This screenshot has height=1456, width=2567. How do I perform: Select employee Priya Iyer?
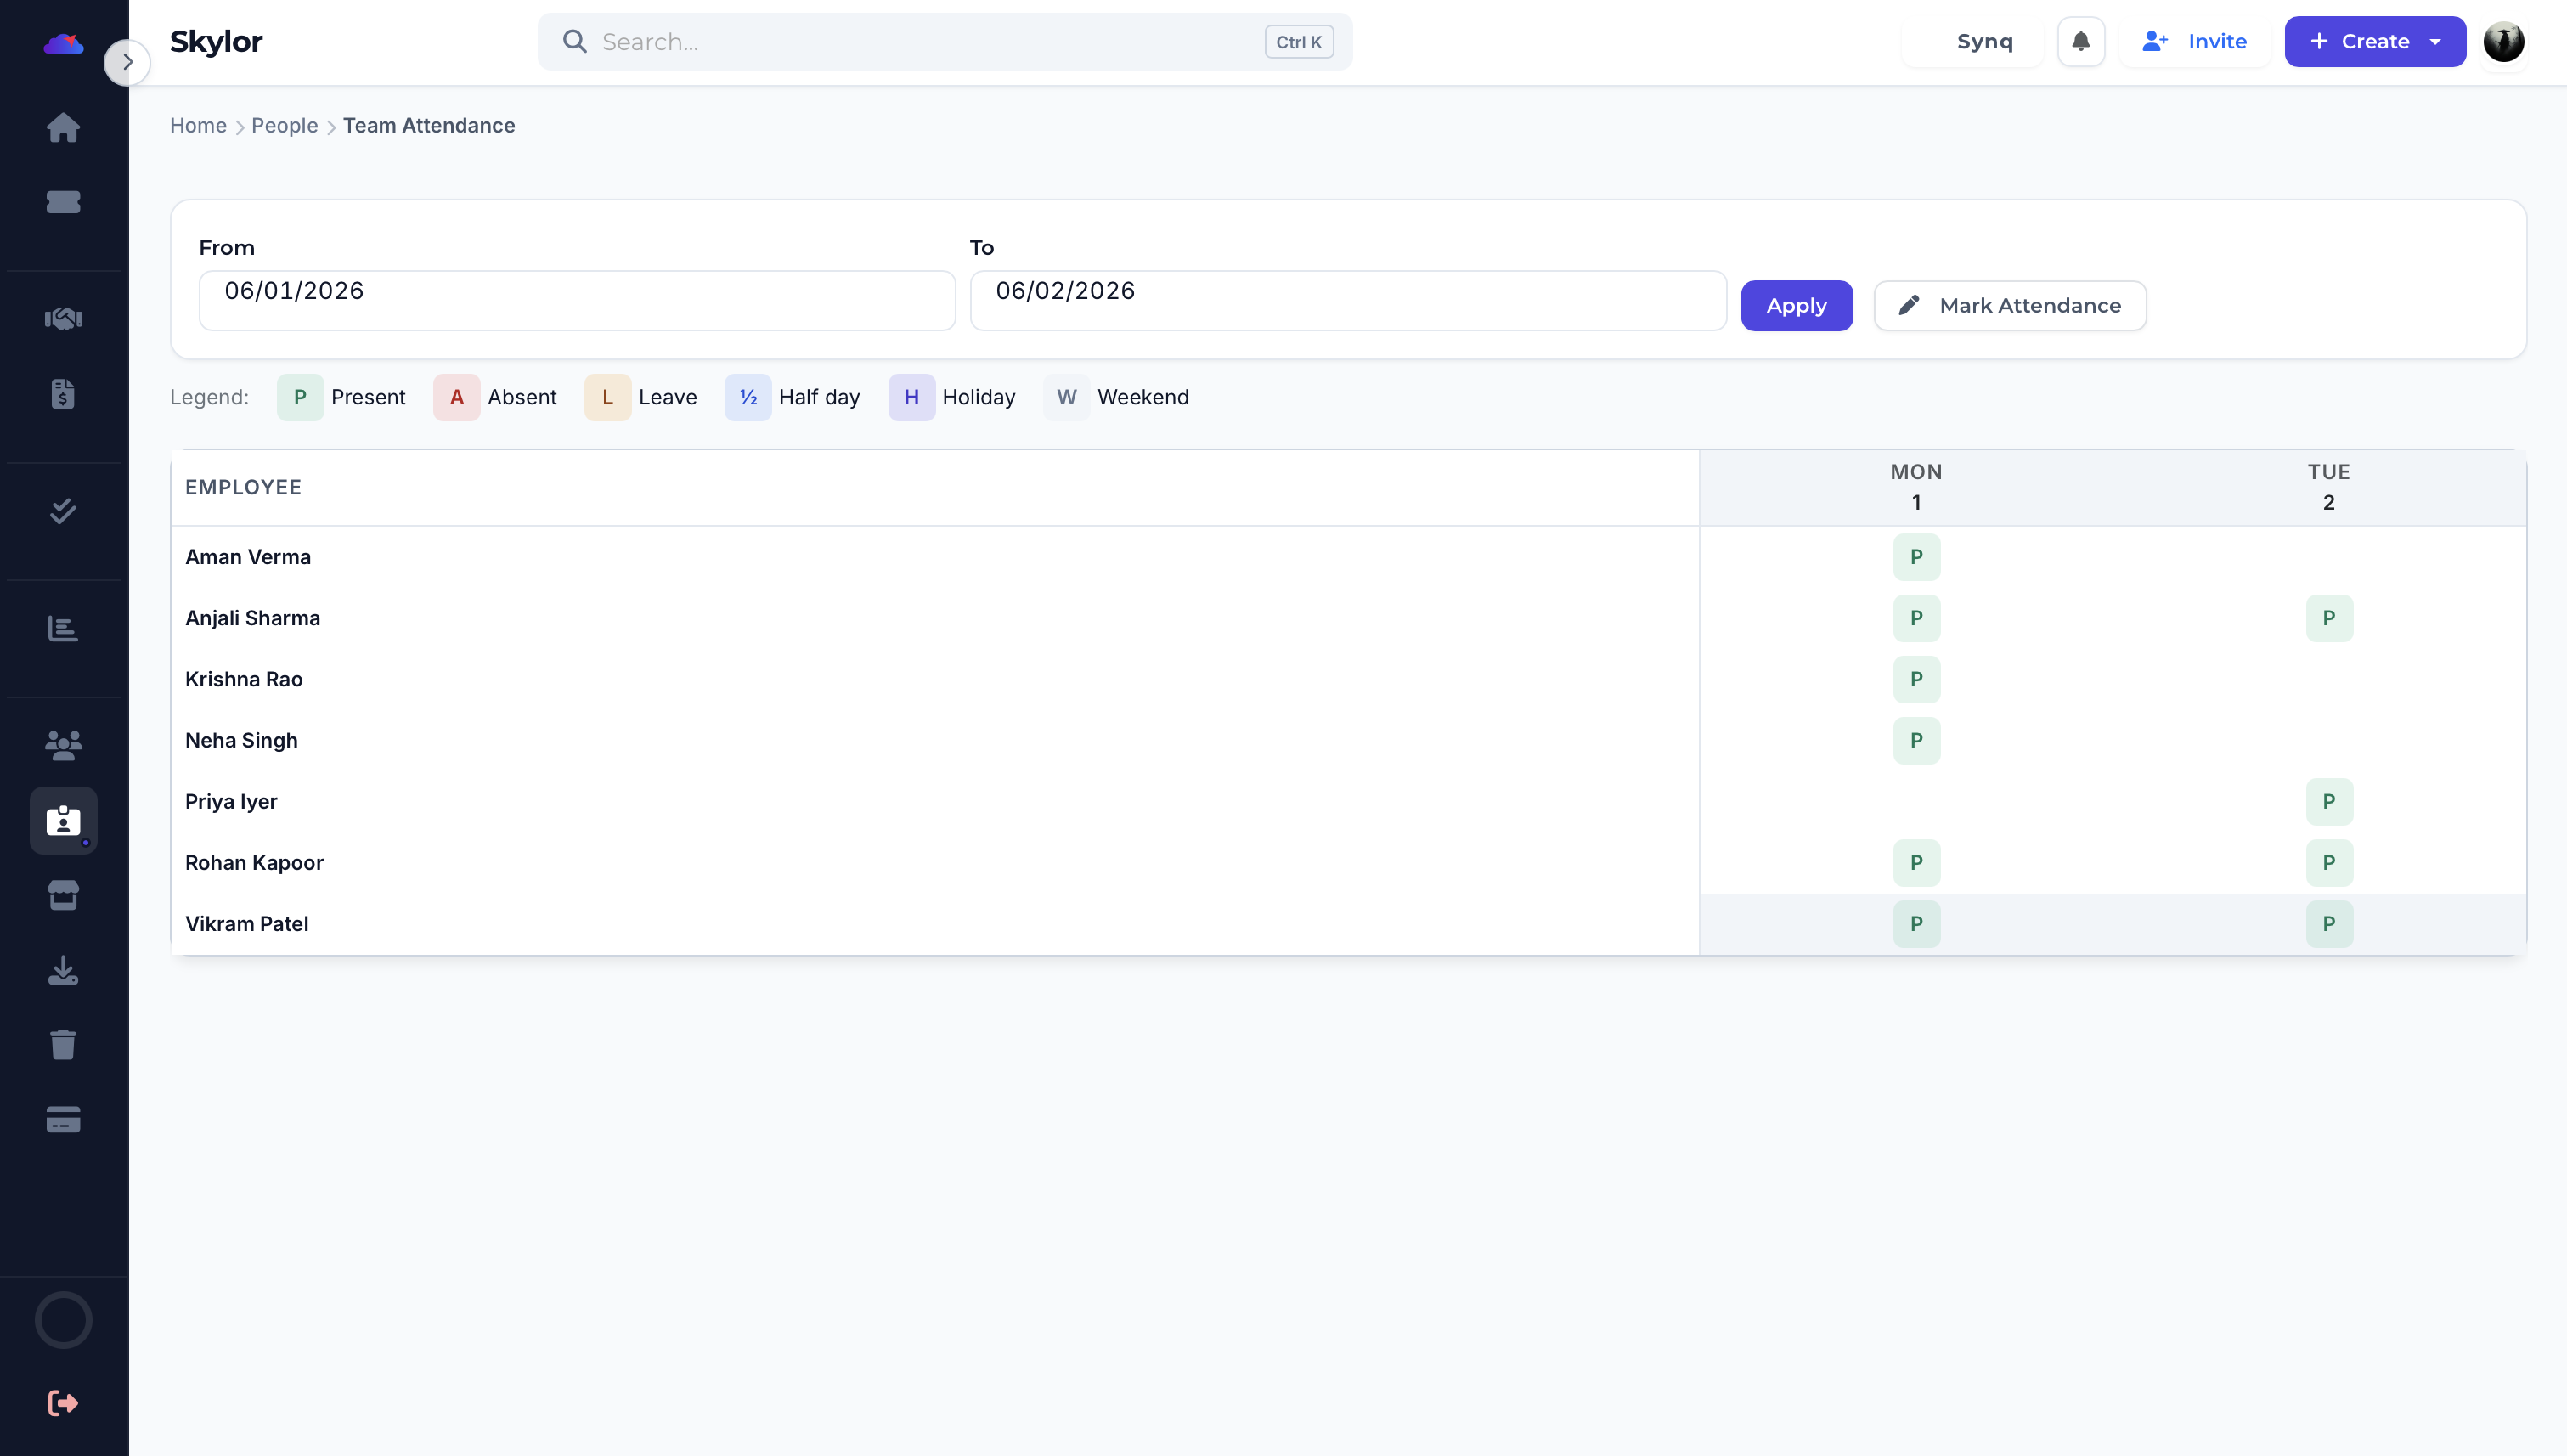tap(231, 801)
